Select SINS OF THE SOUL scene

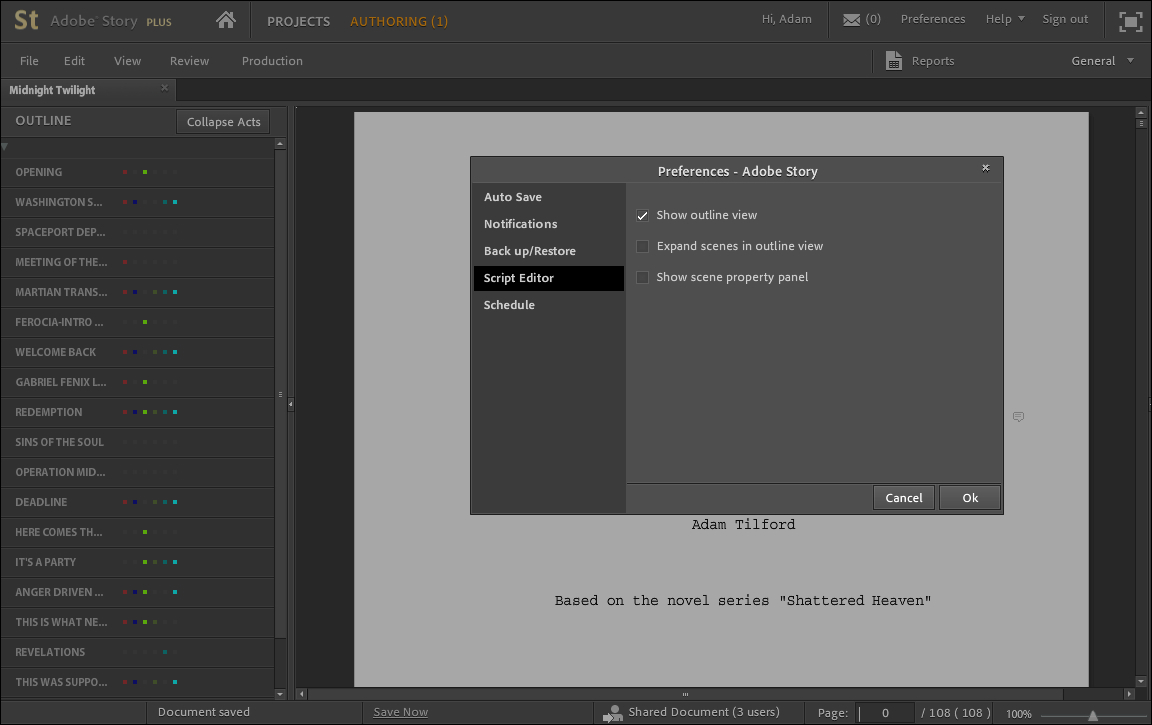(x=137, y=442)
